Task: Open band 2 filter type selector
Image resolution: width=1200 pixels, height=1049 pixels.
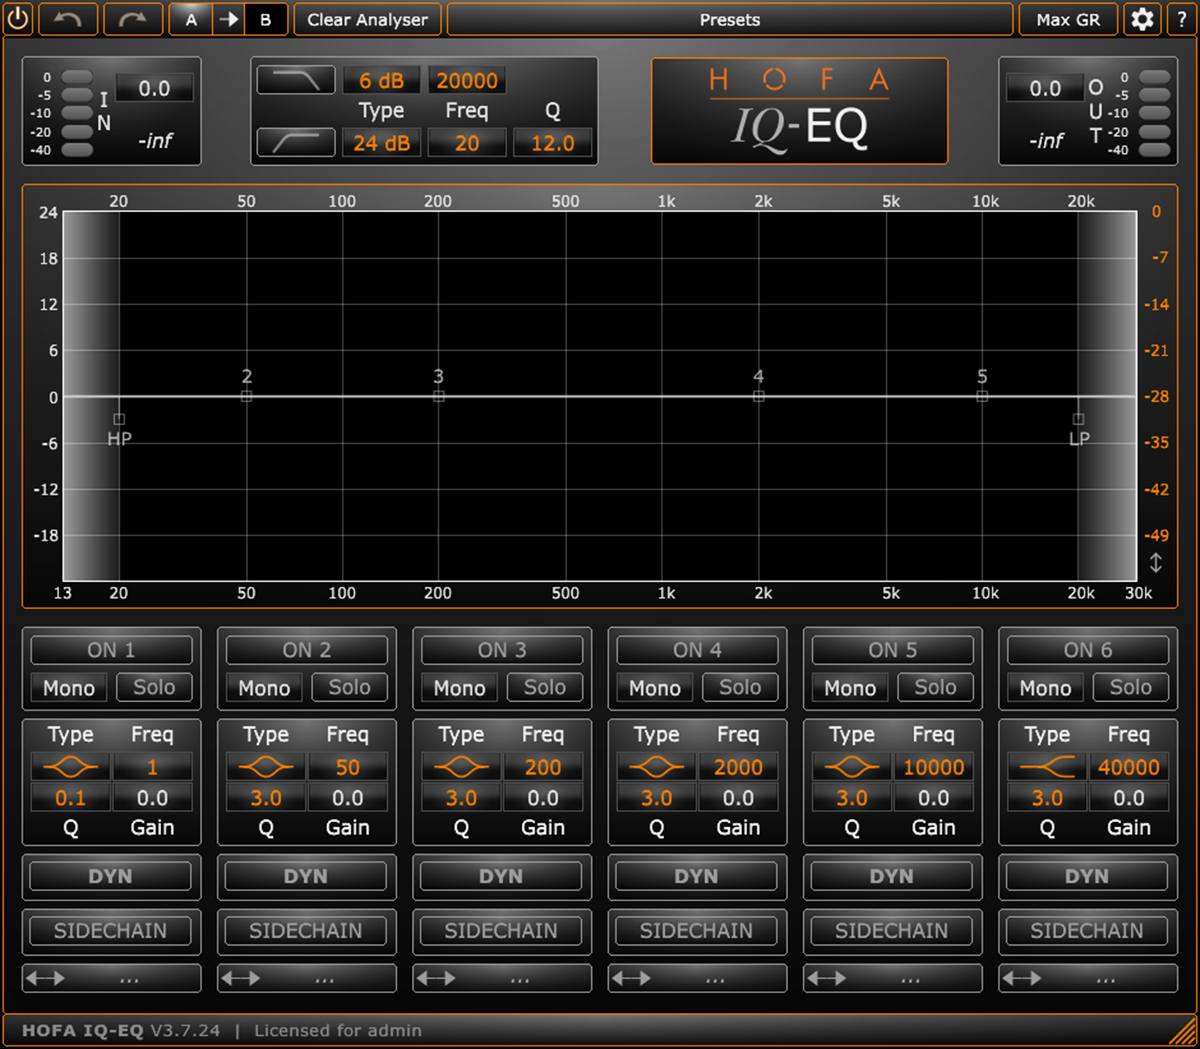Action: point(266,767)
